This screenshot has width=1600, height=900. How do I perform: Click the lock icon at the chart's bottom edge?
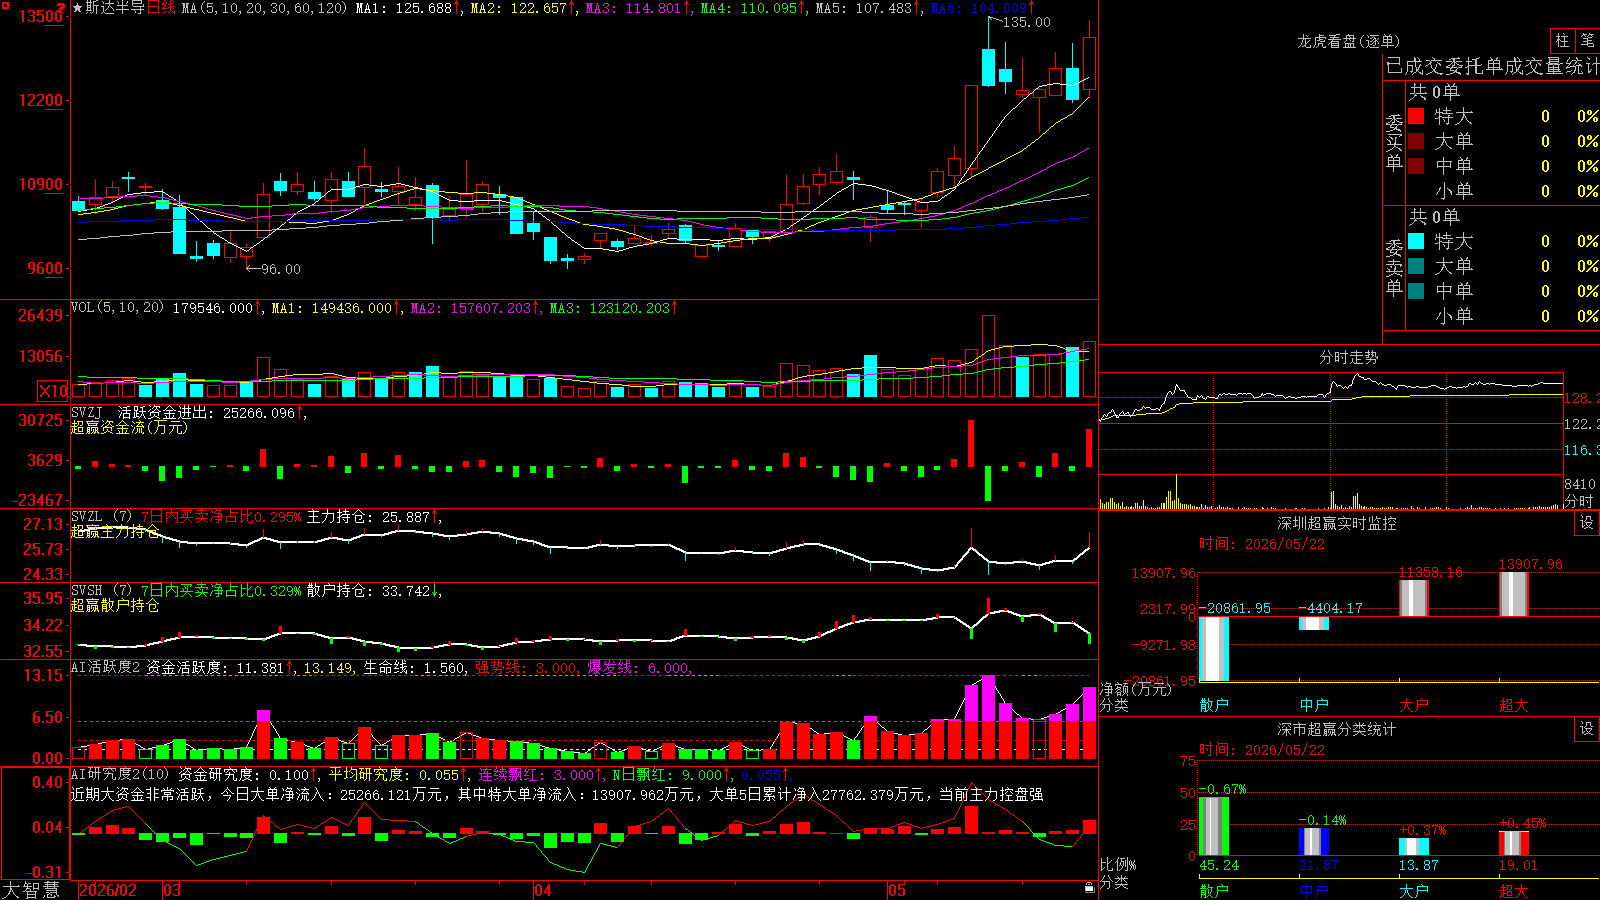[x=1089, y=888]
